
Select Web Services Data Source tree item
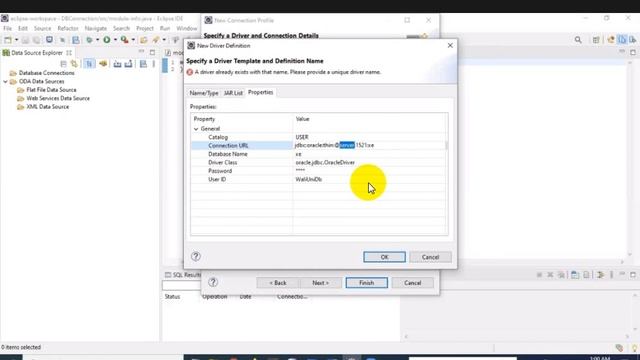[x=58, y=98]
